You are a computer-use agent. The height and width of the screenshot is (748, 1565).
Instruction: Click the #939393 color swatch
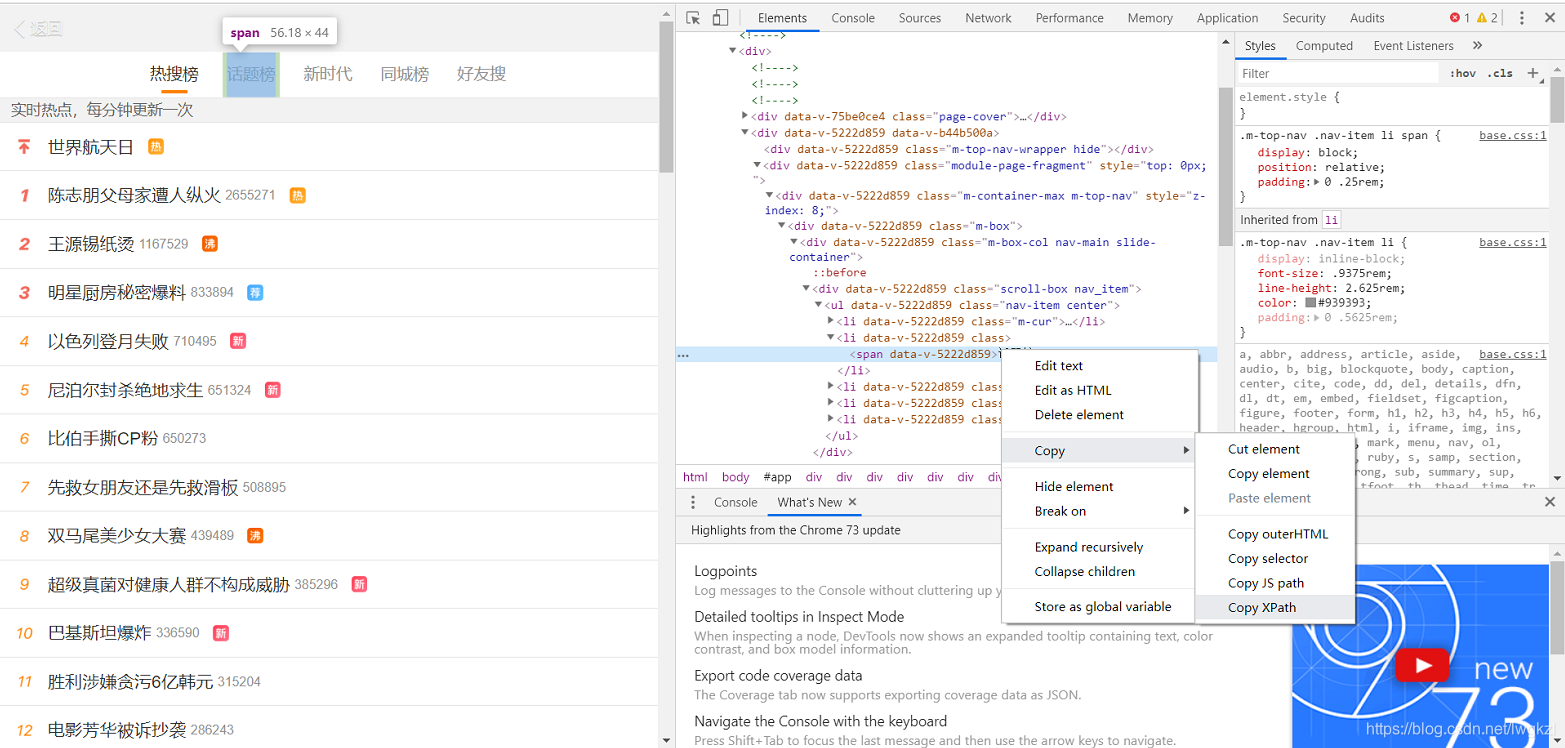coord(1310,303)
